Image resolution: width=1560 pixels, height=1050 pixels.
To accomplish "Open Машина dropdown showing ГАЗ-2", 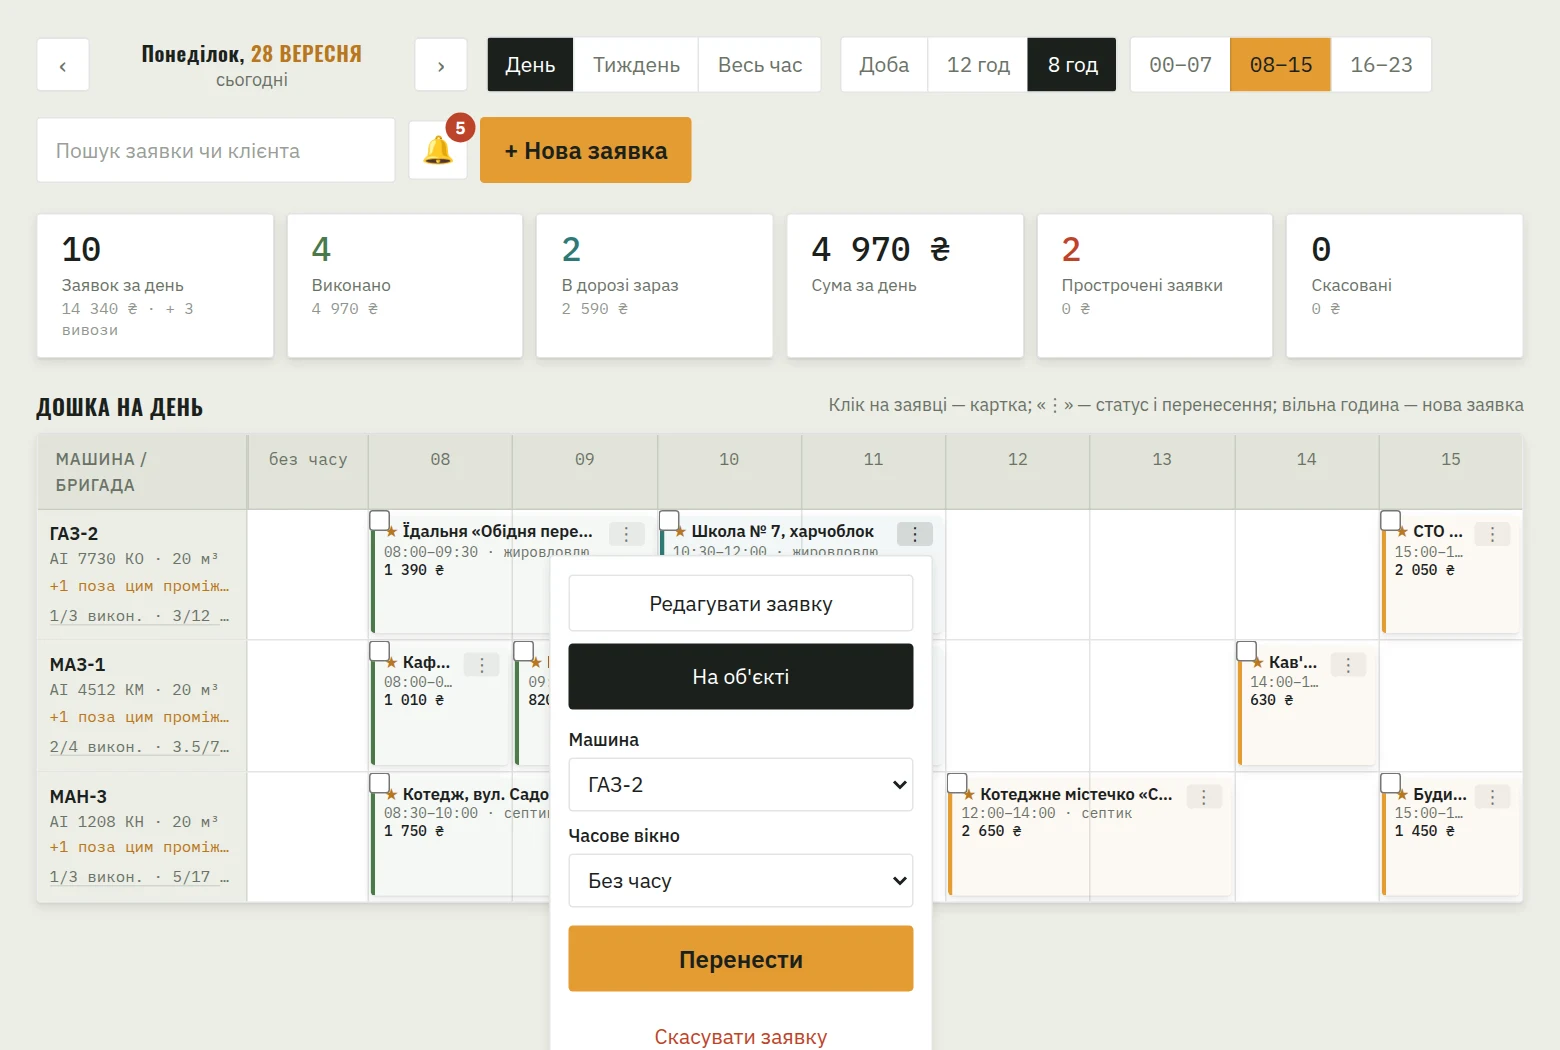I will pos(741,785).
